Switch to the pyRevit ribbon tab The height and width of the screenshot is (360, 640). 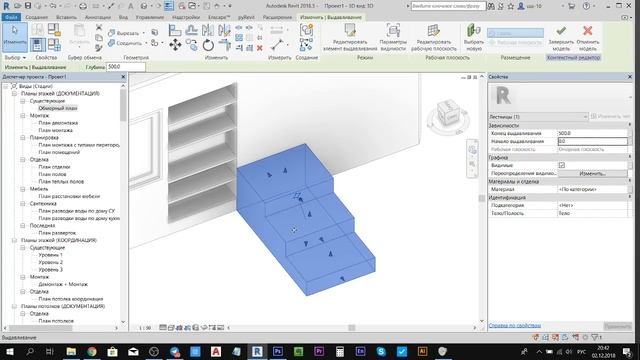(x=246, y=17)
